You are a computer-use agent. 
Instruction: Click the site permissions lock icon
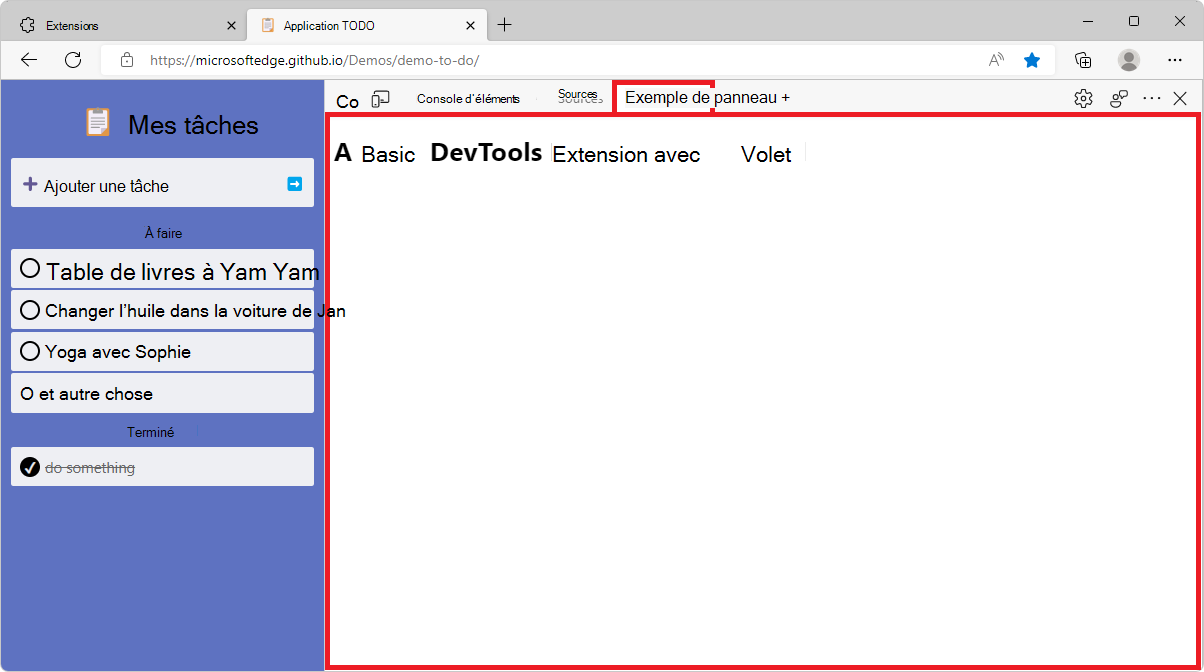tap(127, 60)
